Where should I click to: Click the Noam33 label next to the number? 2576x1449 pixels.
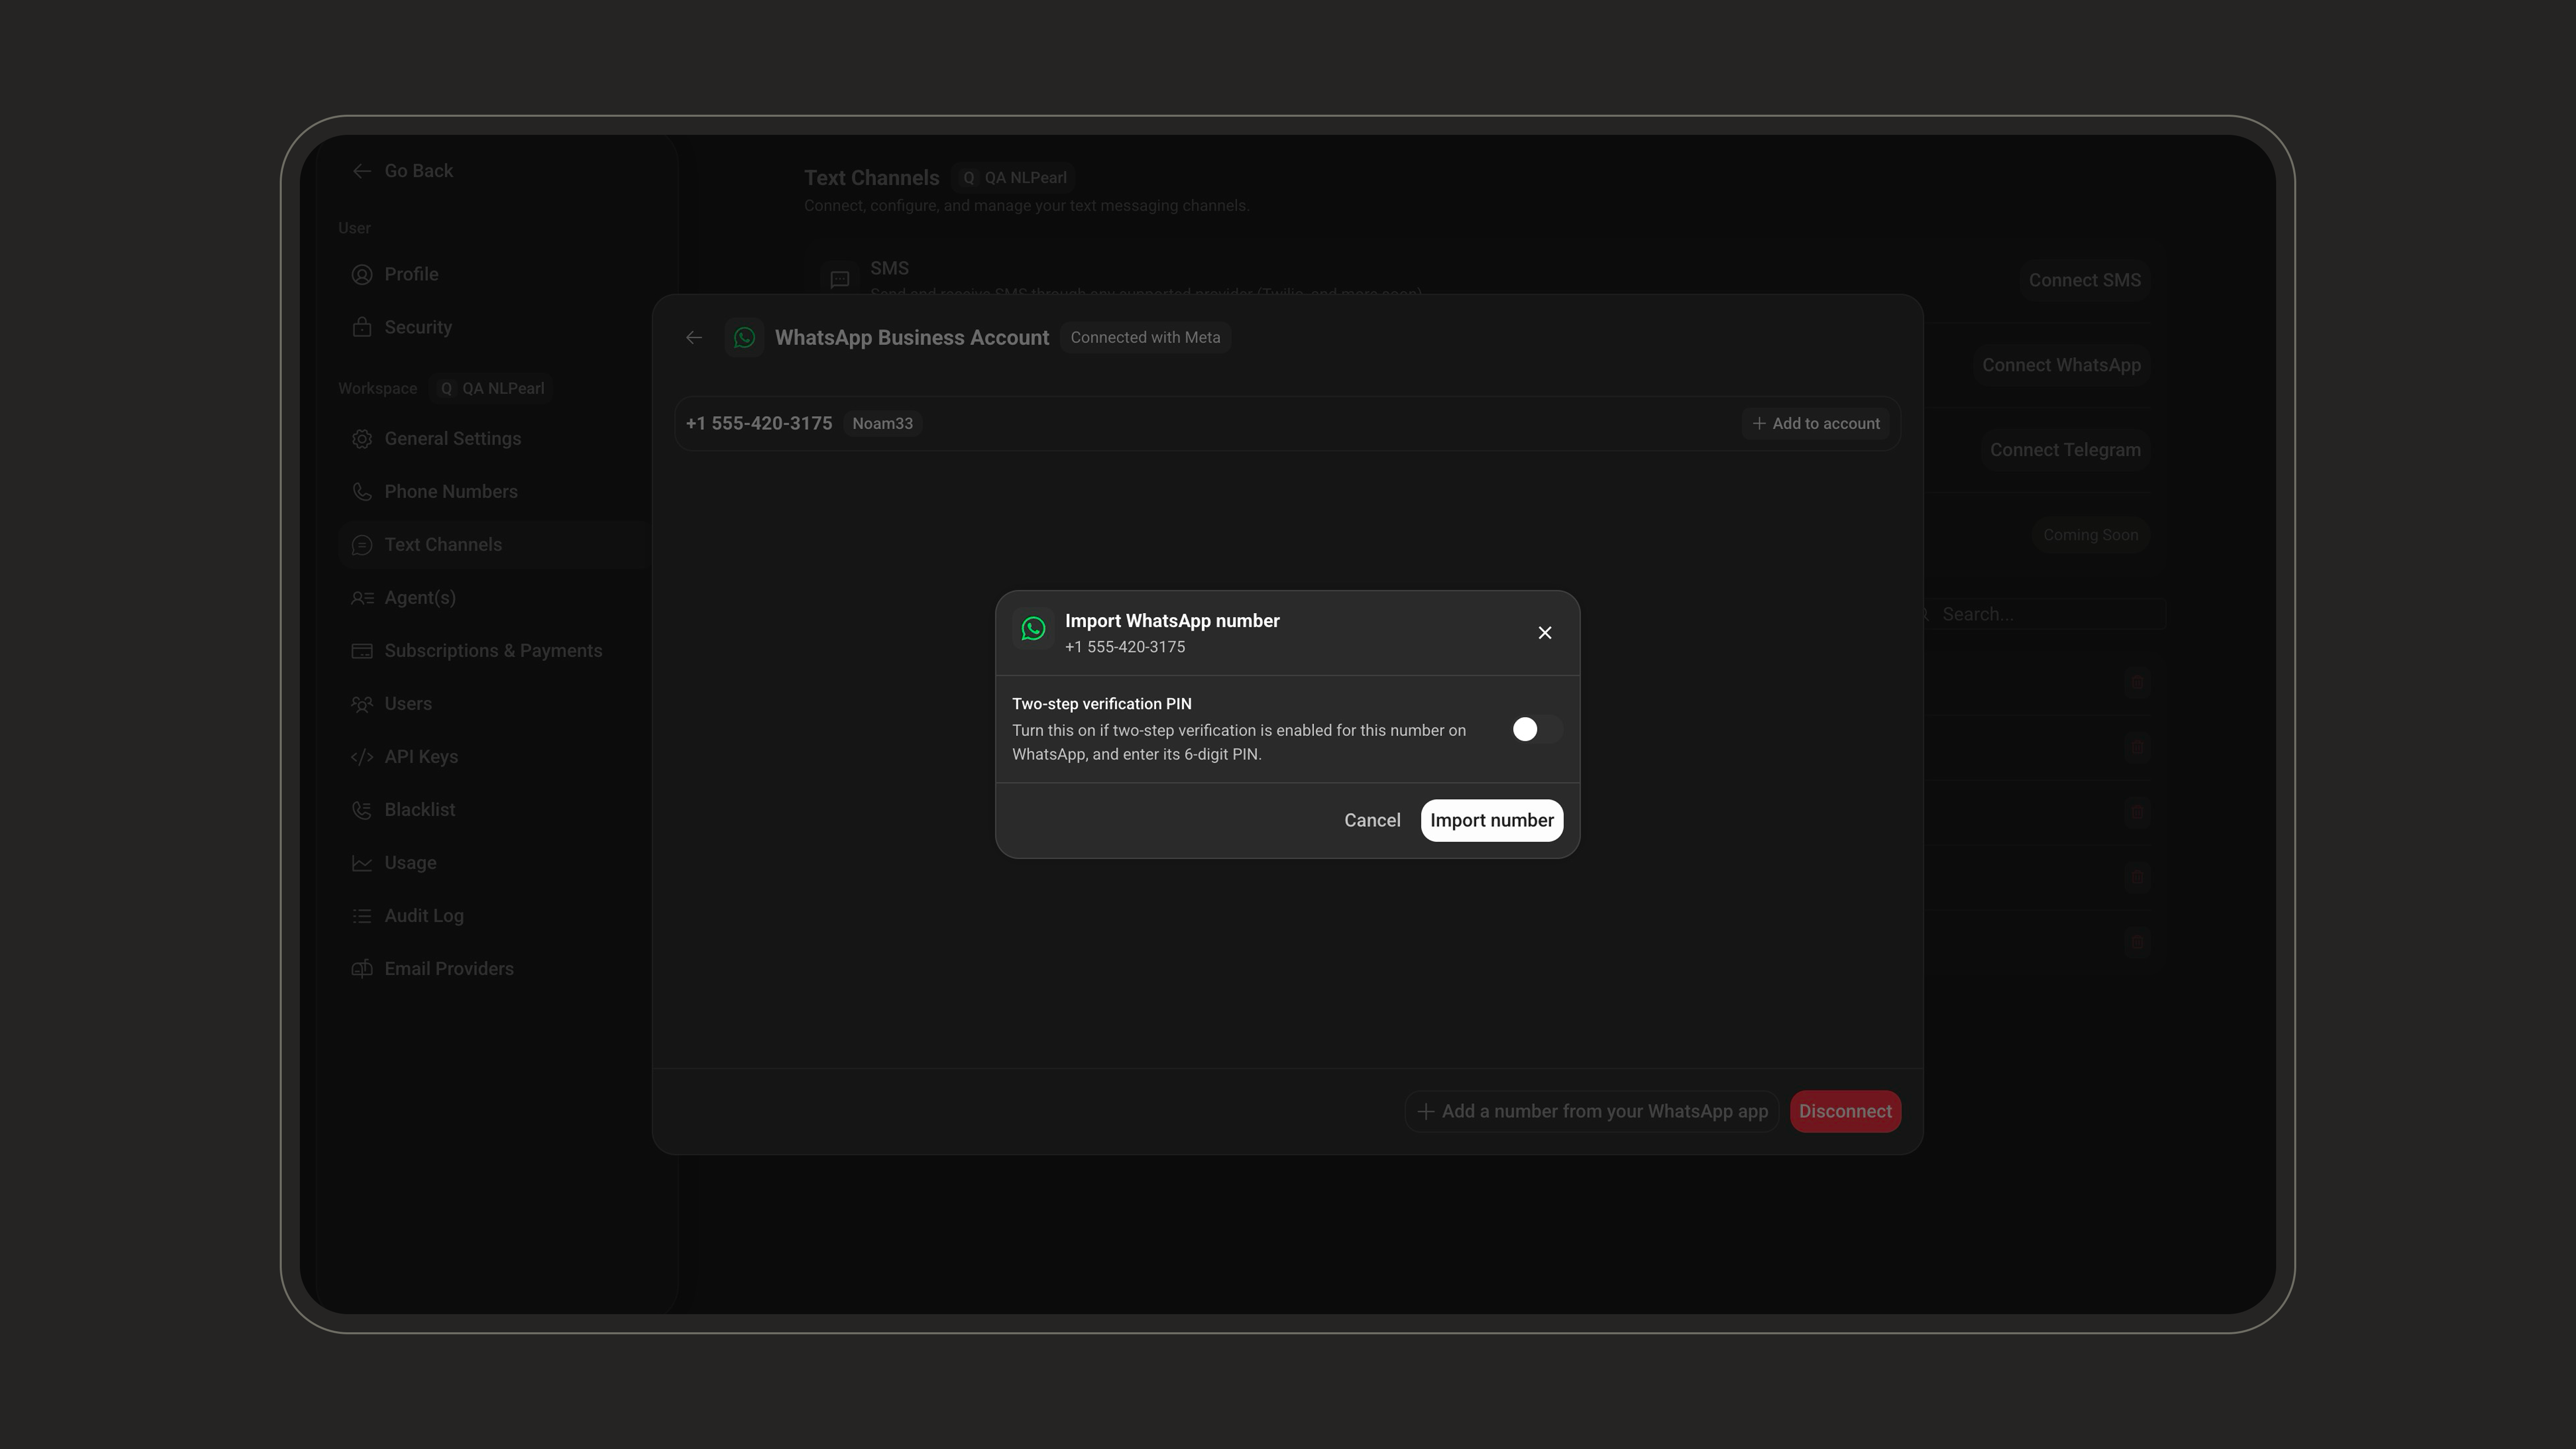882,424
